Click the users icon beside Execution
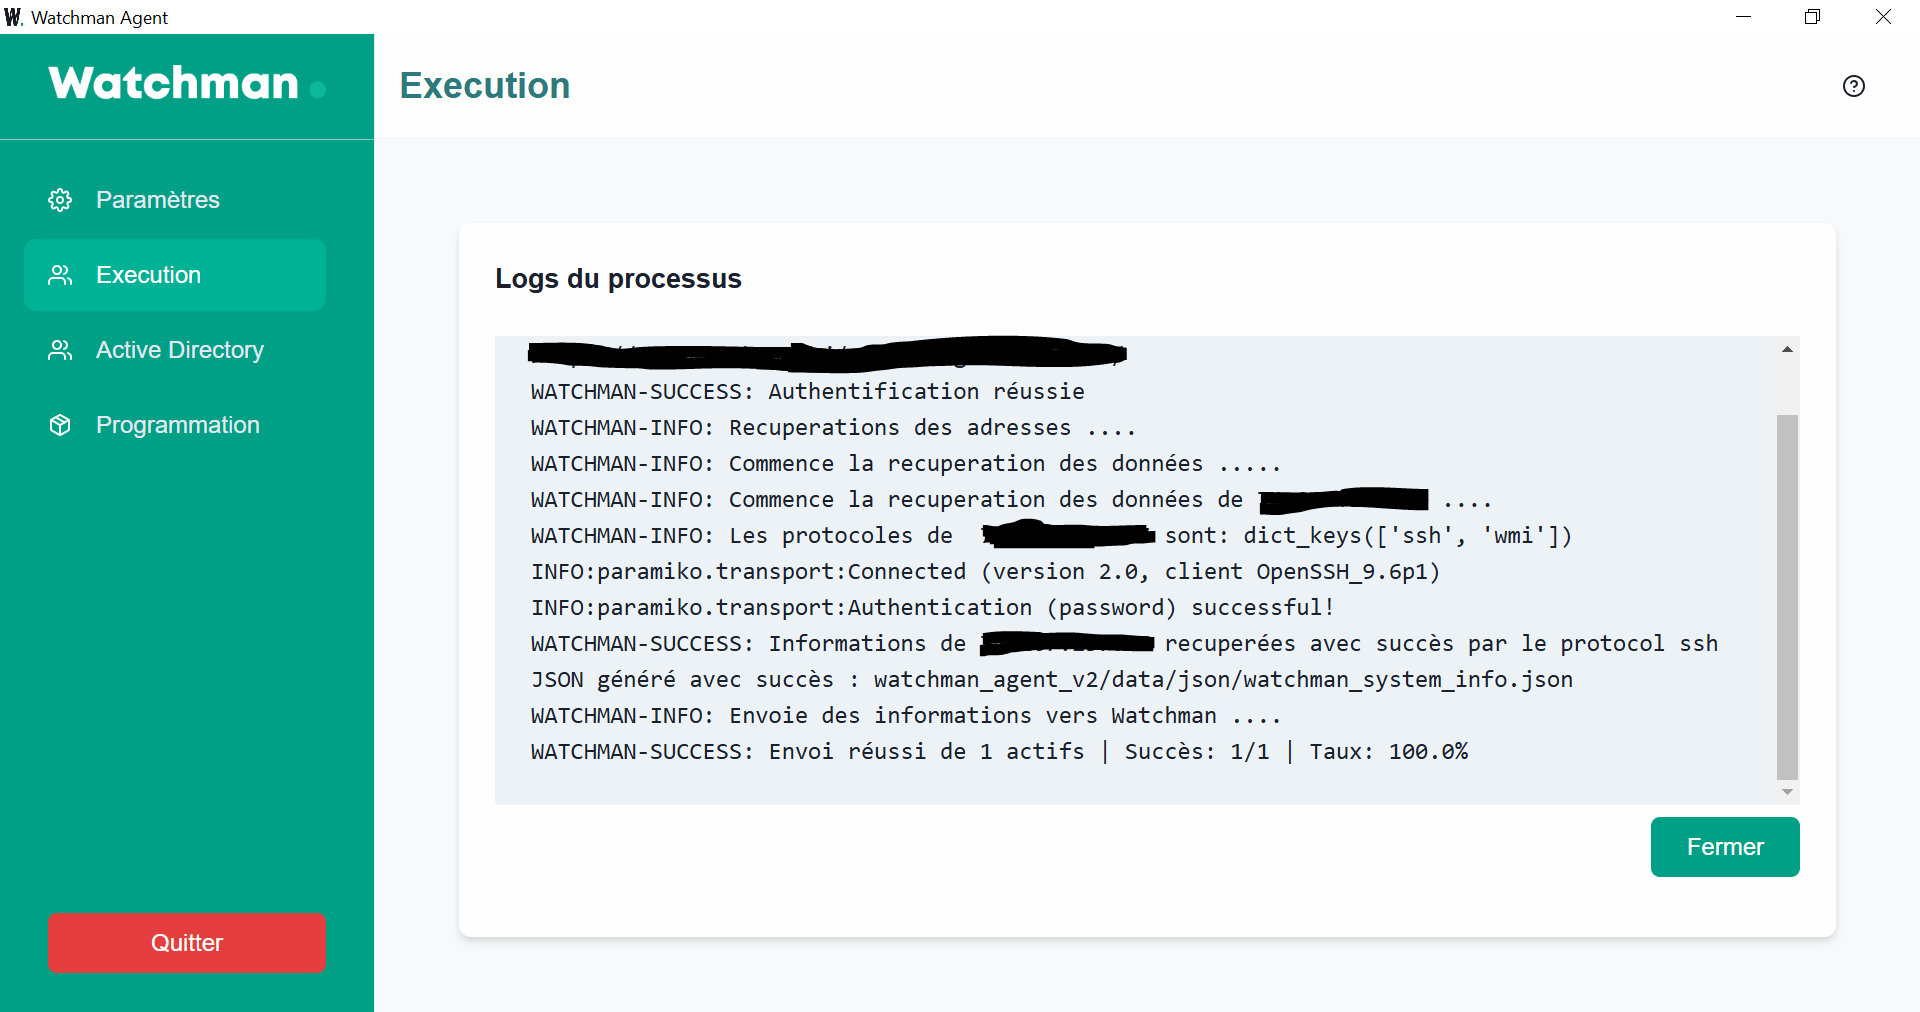 pos(60,275)
